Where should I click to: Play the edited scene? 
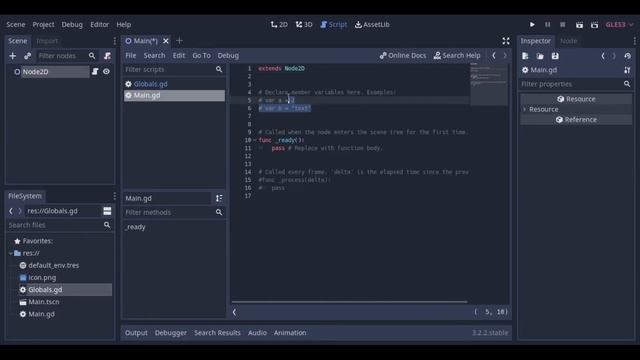(x=579, y=25)
